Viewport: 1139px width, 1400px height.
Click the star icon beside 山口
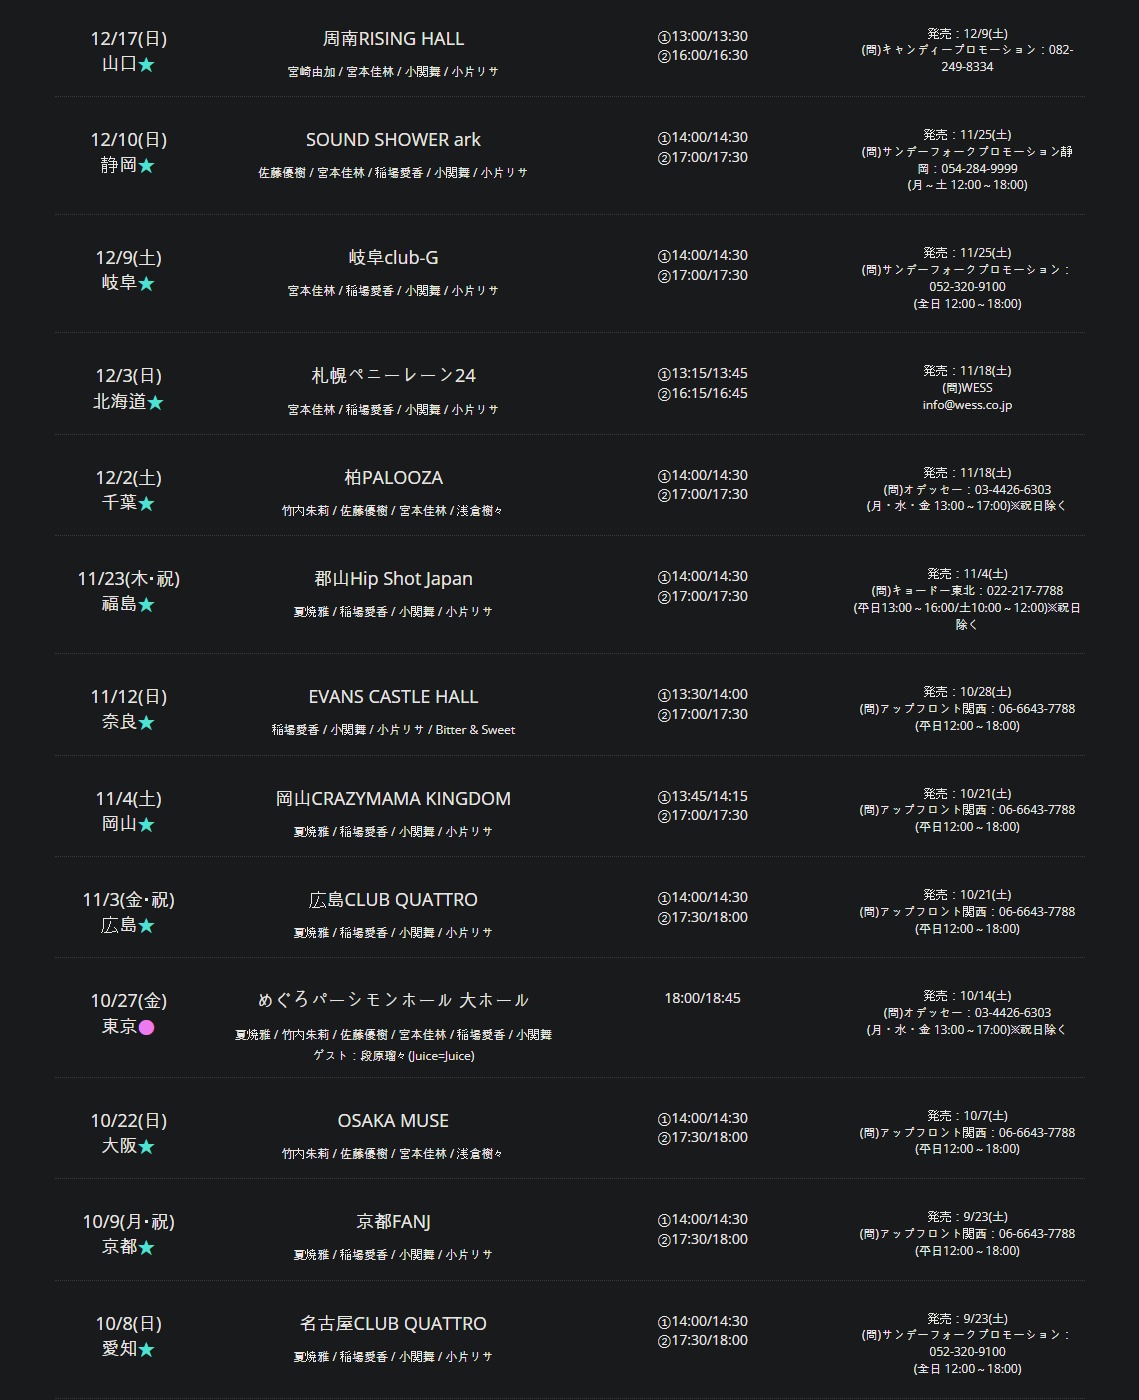point(146,65)
